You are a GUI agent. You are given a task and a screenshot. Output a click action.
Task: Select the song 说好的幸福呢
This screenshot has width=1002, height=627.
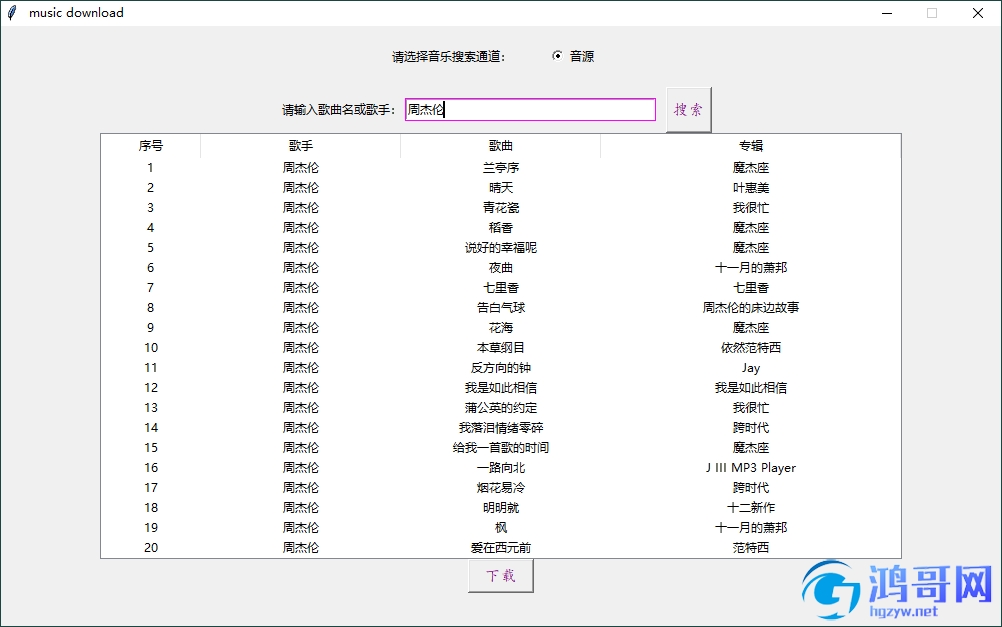click(x=500, y=247)
